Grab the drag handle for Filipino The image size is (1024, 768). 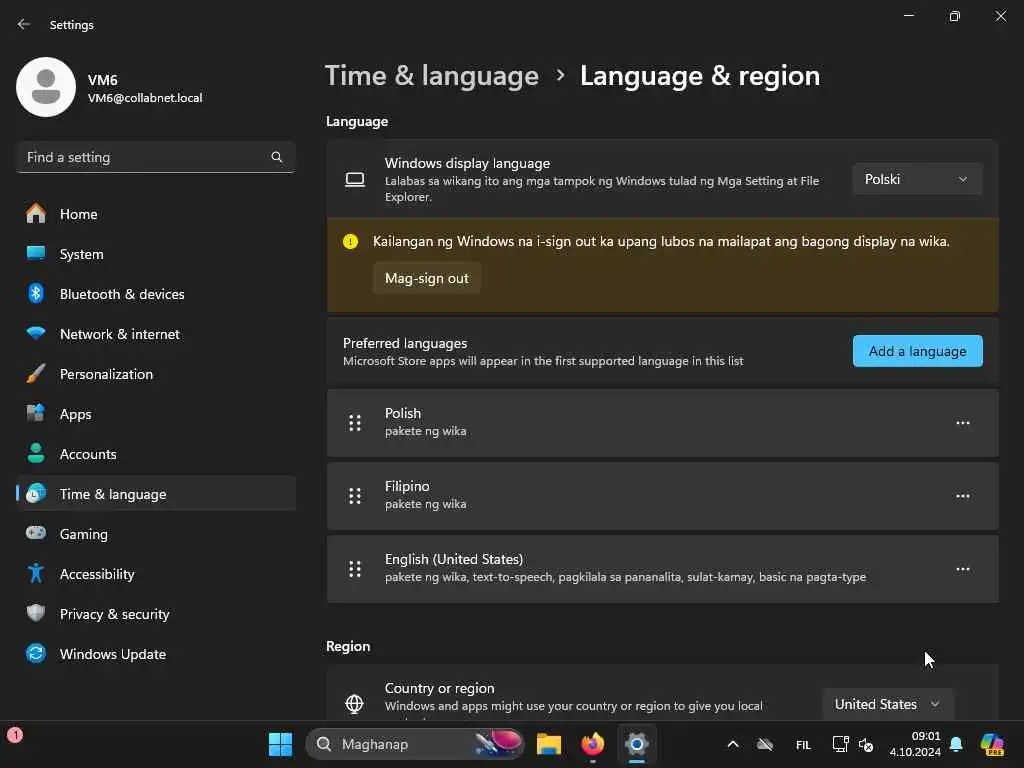click(x=355, y=496)
